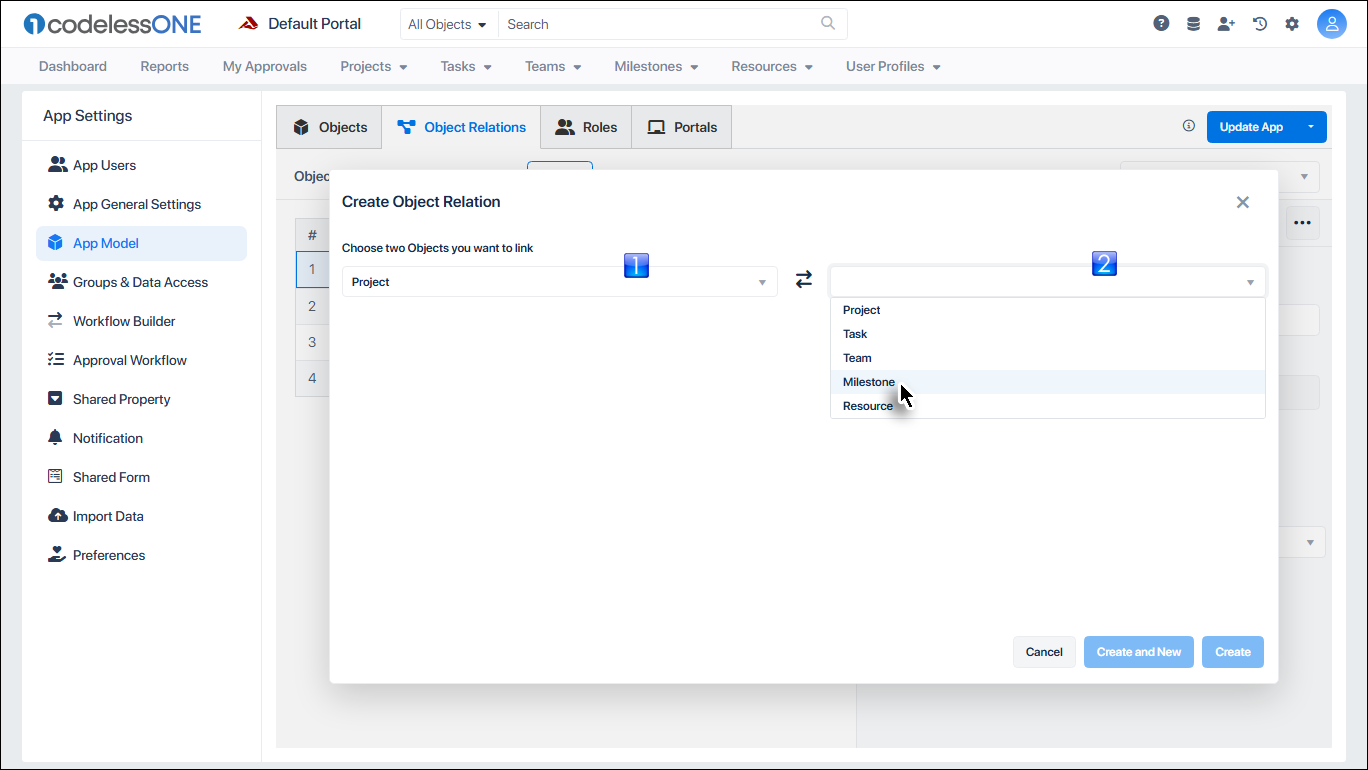
Task: Close the Create Object Relation dialog
Action: 1243,202
